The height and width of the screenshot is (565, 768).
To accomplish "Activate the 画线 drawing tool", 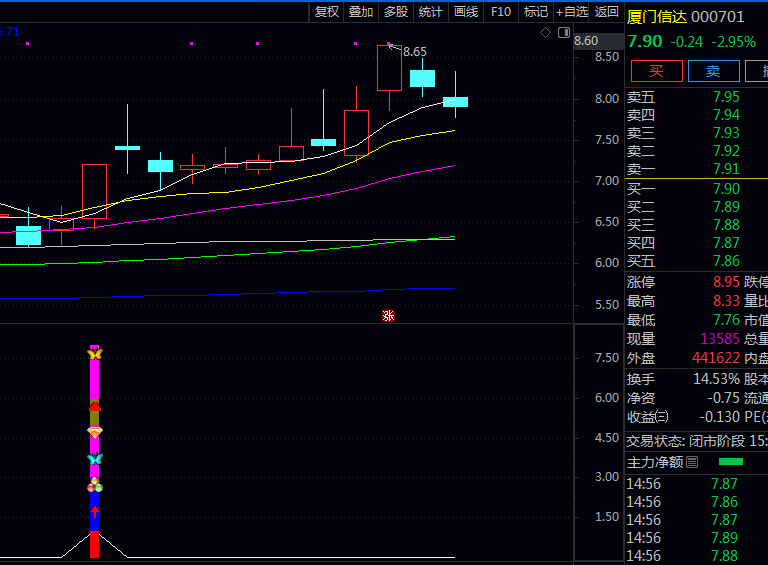I will pyautogui.click(x=466, y=12).
